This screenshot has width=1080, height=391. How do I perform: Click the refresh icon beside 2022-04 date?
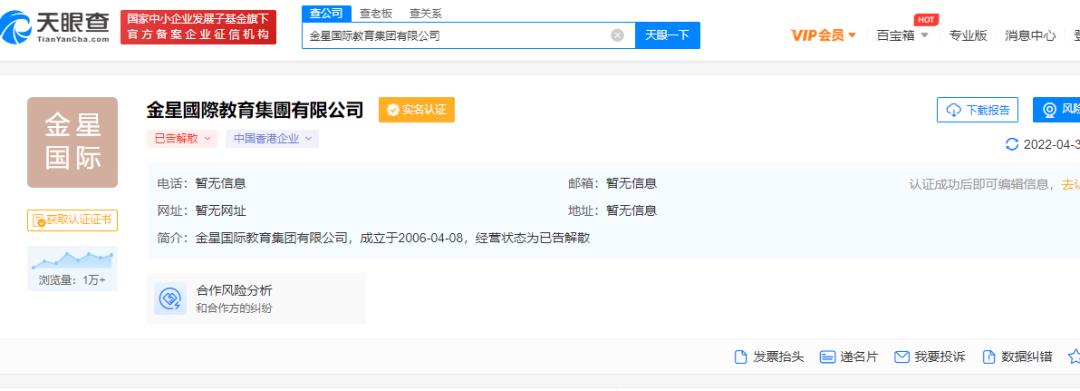click(x=1012, y=144)
